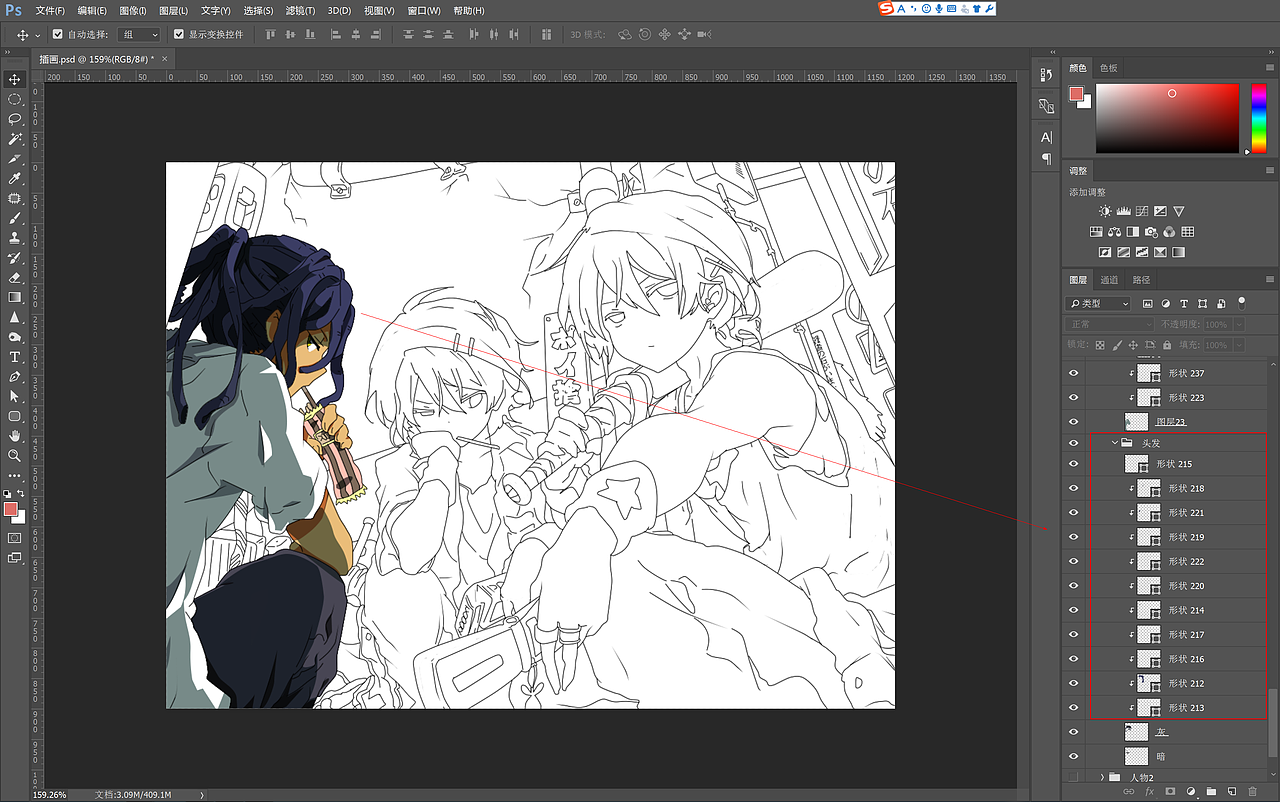Open the 不透明度 opacity dropdown arrow
Image resolution: width=1280 pixels, height=802 pixels.
pos(1239,325)
